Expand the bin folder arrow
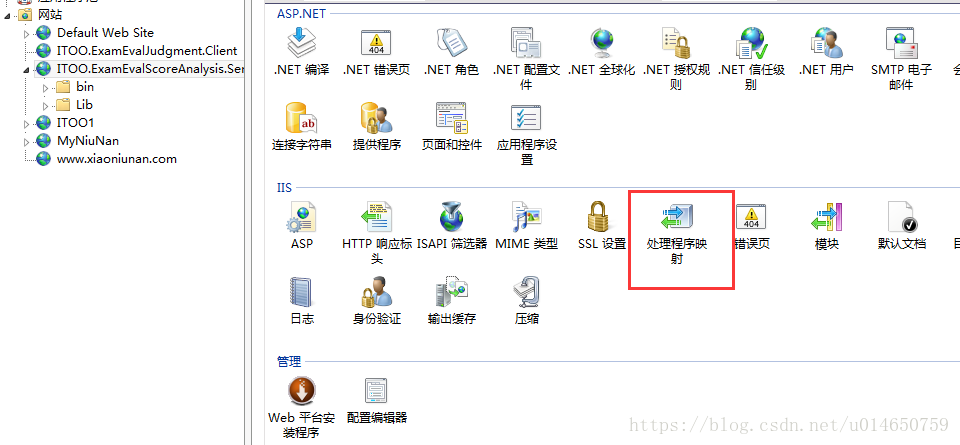The width and height of the screenshot is (960, 445). 46,88
